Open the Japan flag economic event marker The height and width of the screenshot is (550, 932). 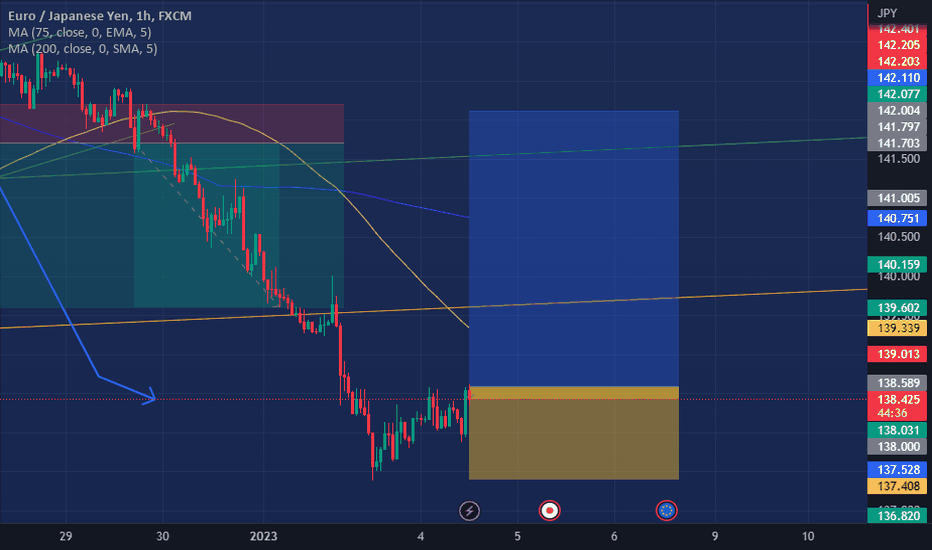[549, 511]
